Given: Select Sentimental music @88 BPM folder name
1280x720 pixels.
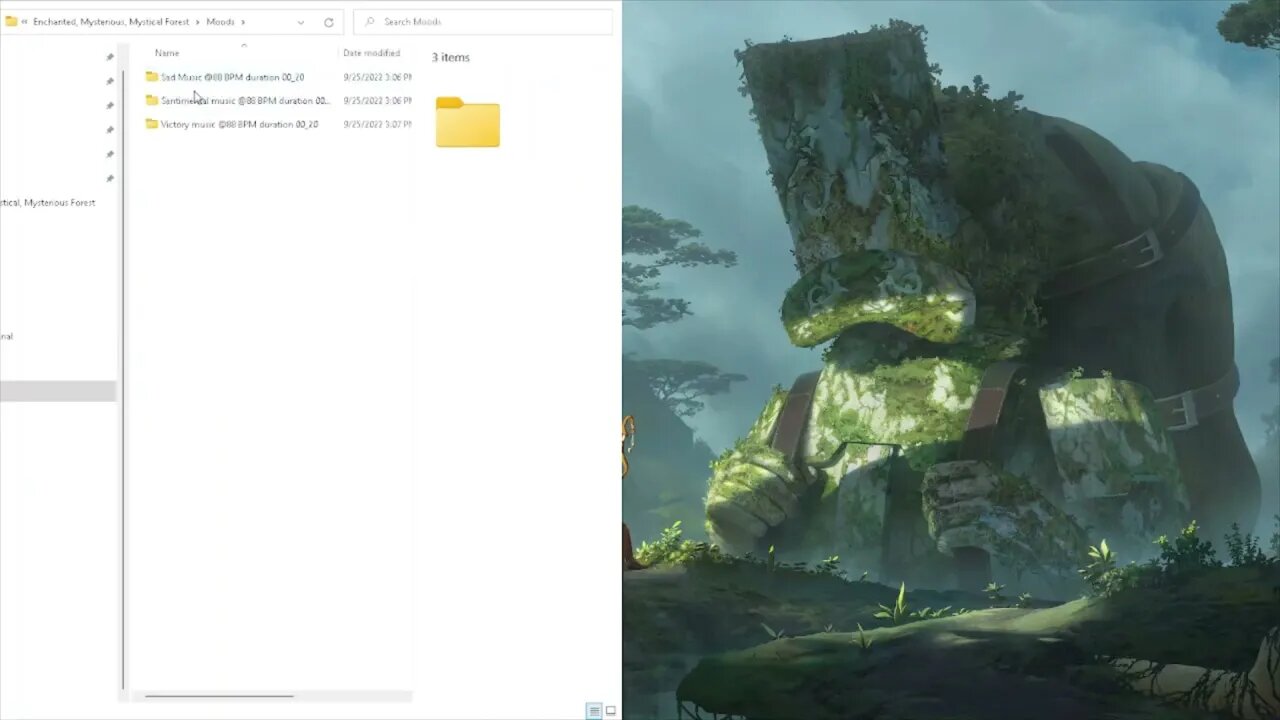Looking at the screenshot, I should [x=246, y=101].
